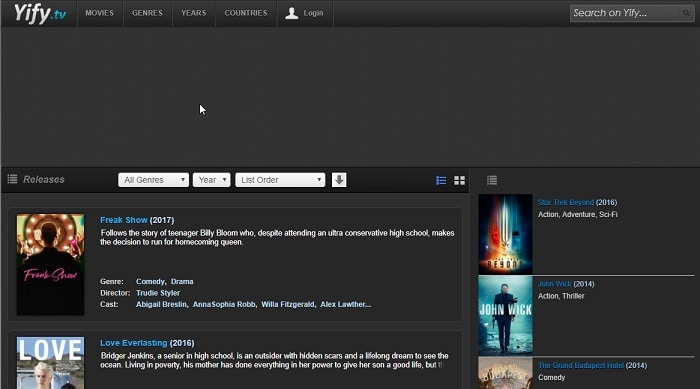This screenshot has height=389, width=700.
Task: Click the 'Action, Adventure, Sci-Fi' genre text
Action: 578,214
